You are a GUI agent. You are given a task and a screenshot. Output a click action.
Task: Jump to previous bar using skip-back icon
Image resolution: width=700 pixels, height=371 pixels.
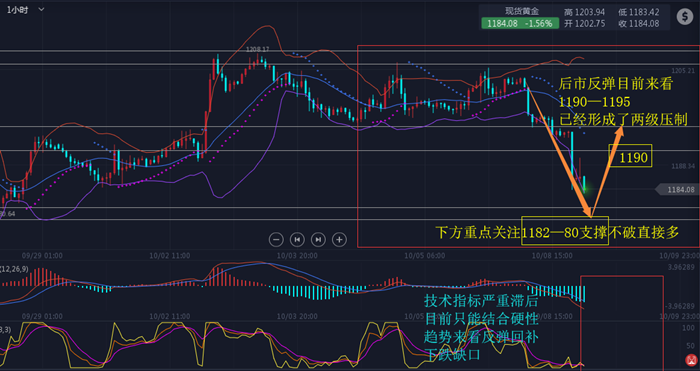[297, 240]
